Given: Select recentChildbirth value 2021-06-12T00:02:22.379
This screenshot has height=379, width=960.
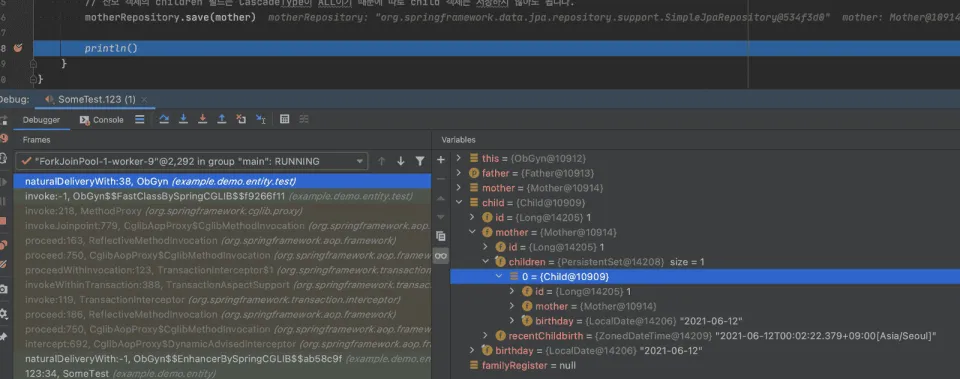Looking at the screenshot, I should click(826, 336).
